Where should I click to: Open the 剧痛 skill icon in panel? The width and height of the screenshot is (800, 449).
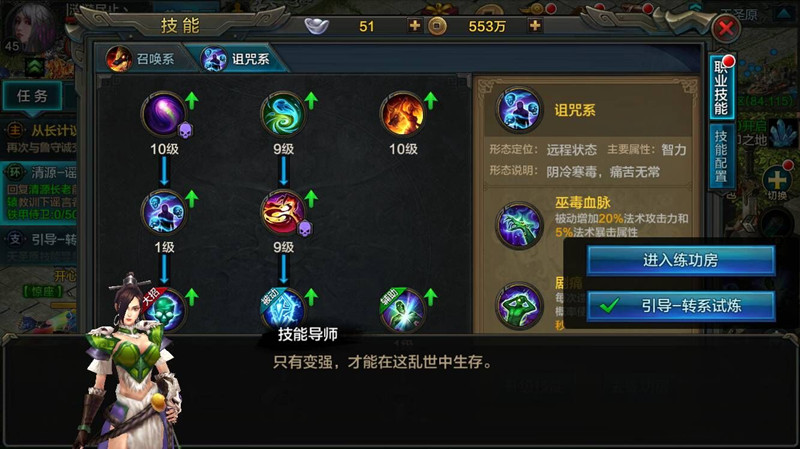tap(519, 305)
